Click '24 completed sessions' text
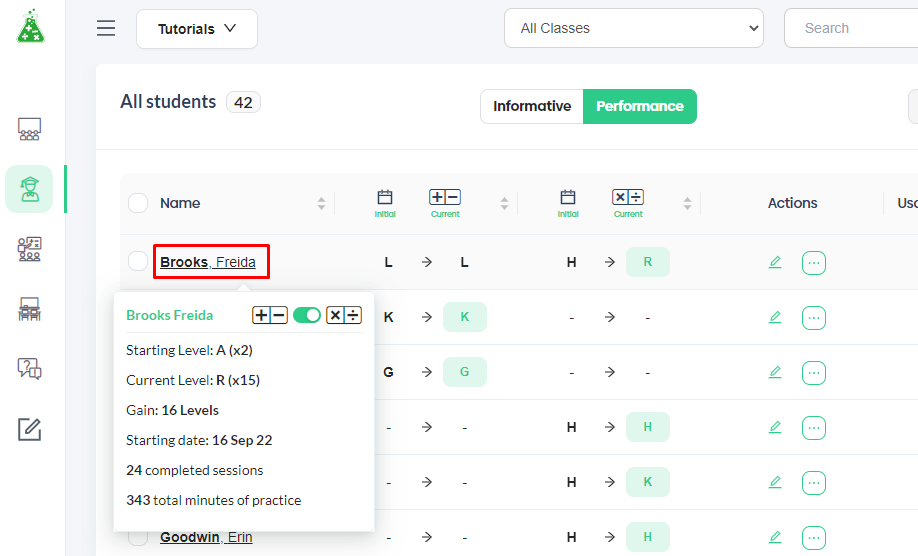Screen dimensions: 918x556 pyautogui.click(x=195, y=471)
